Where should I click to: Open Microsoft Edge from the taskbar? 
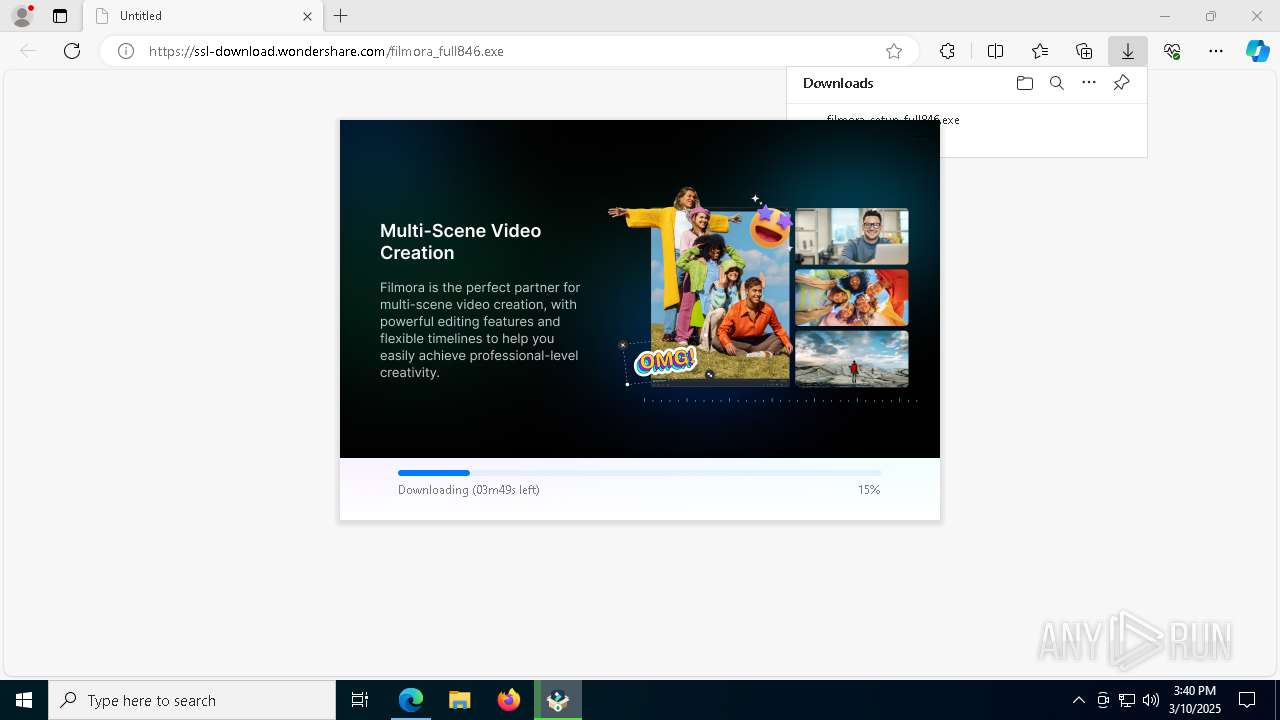coord(411,700)
